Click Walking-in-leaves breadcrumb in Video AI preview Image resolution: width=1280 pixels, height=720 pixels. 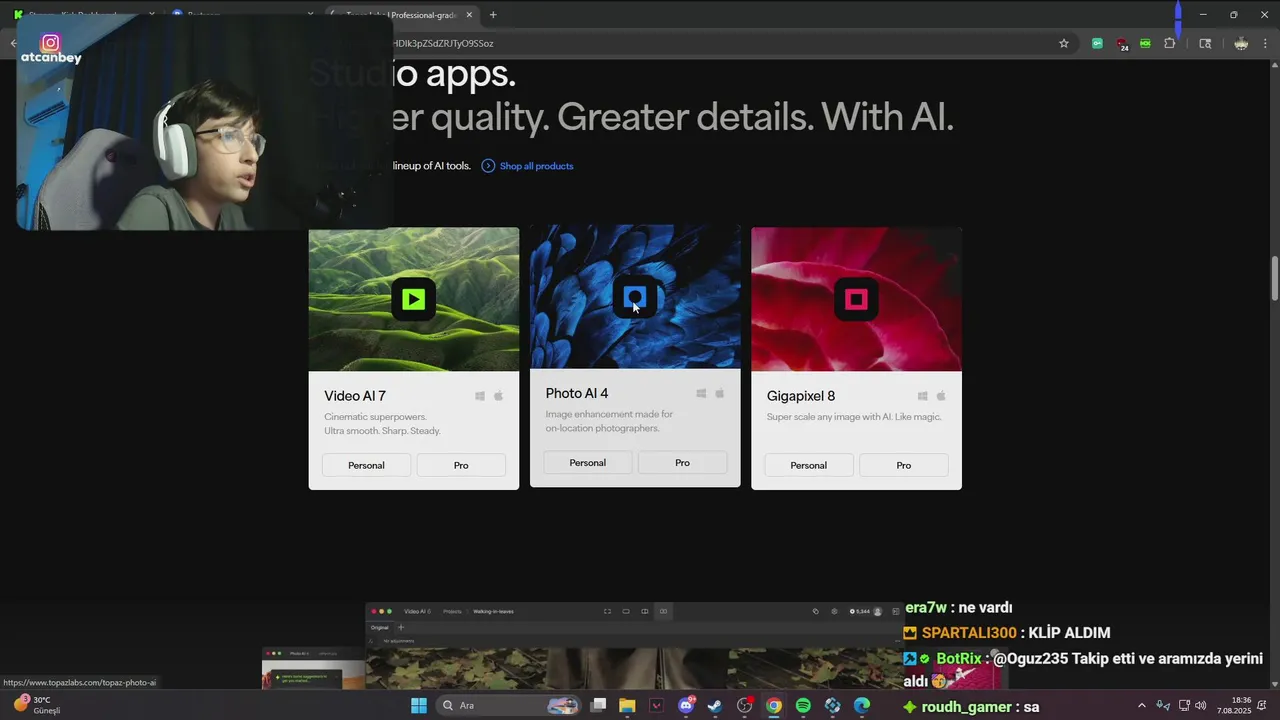493,611
